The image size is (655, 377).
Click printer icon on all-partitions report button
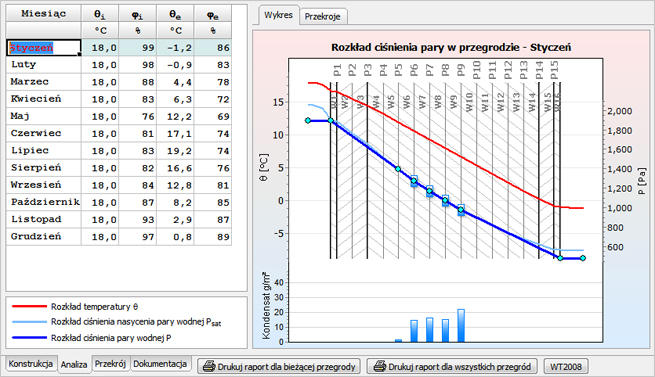tap(380, 367)
